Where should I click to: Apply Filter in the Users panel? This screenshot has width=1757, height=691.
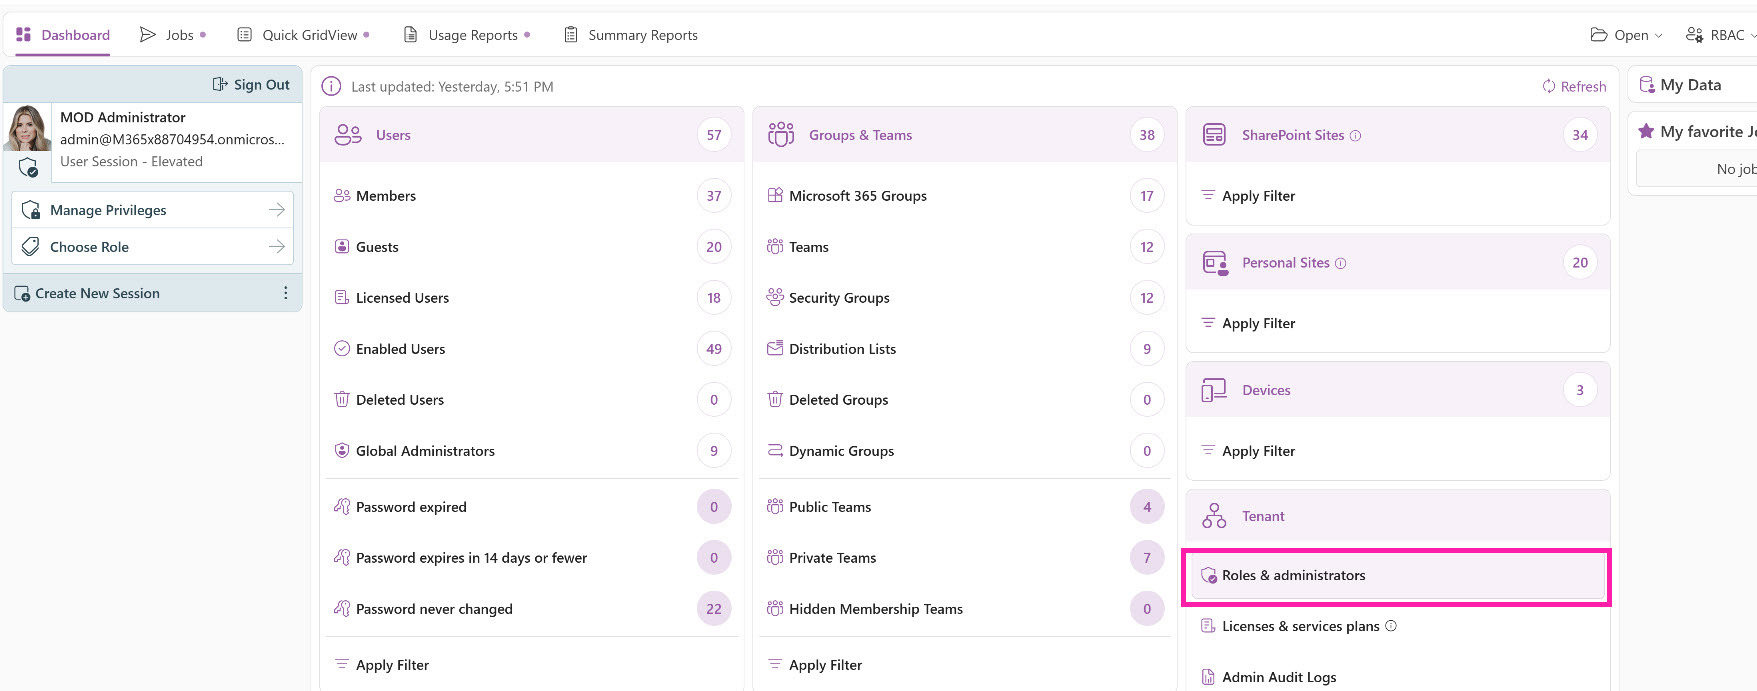click(391, 665)
